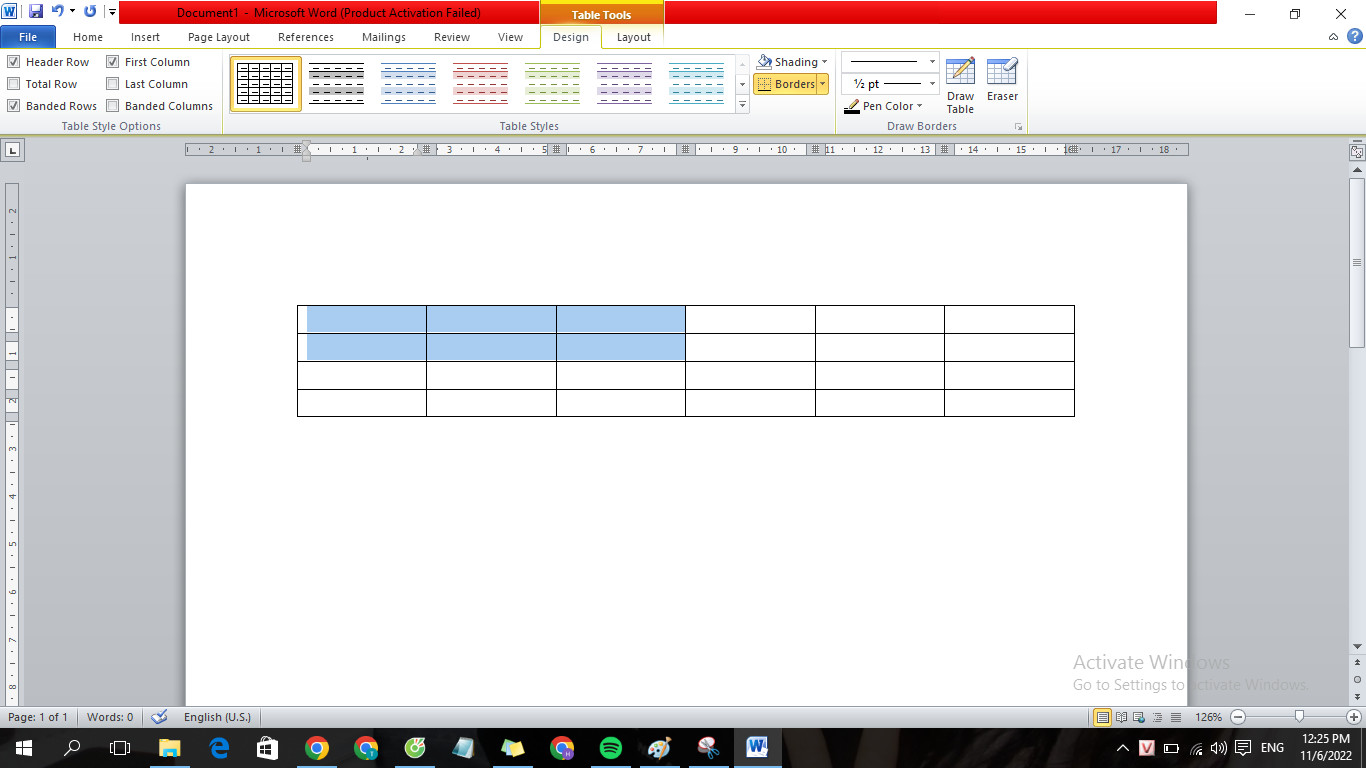Switch to Full Screen Reading view
This screenshot has width=1366, height=768.
click(x=1121, y=717)
